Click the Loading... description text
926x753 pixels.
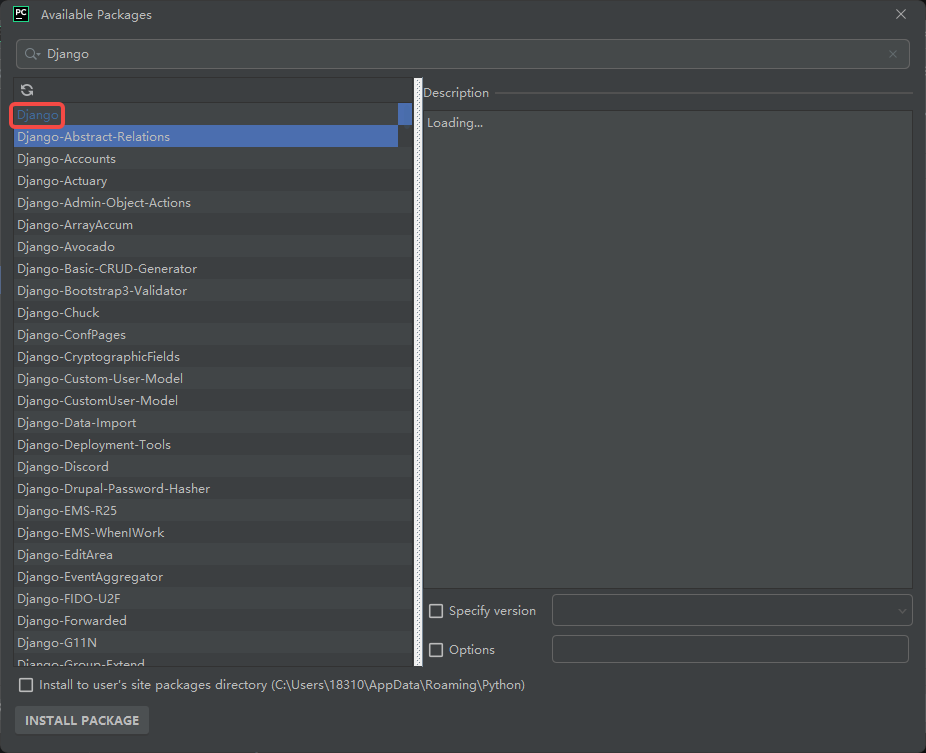coord(455,123)
